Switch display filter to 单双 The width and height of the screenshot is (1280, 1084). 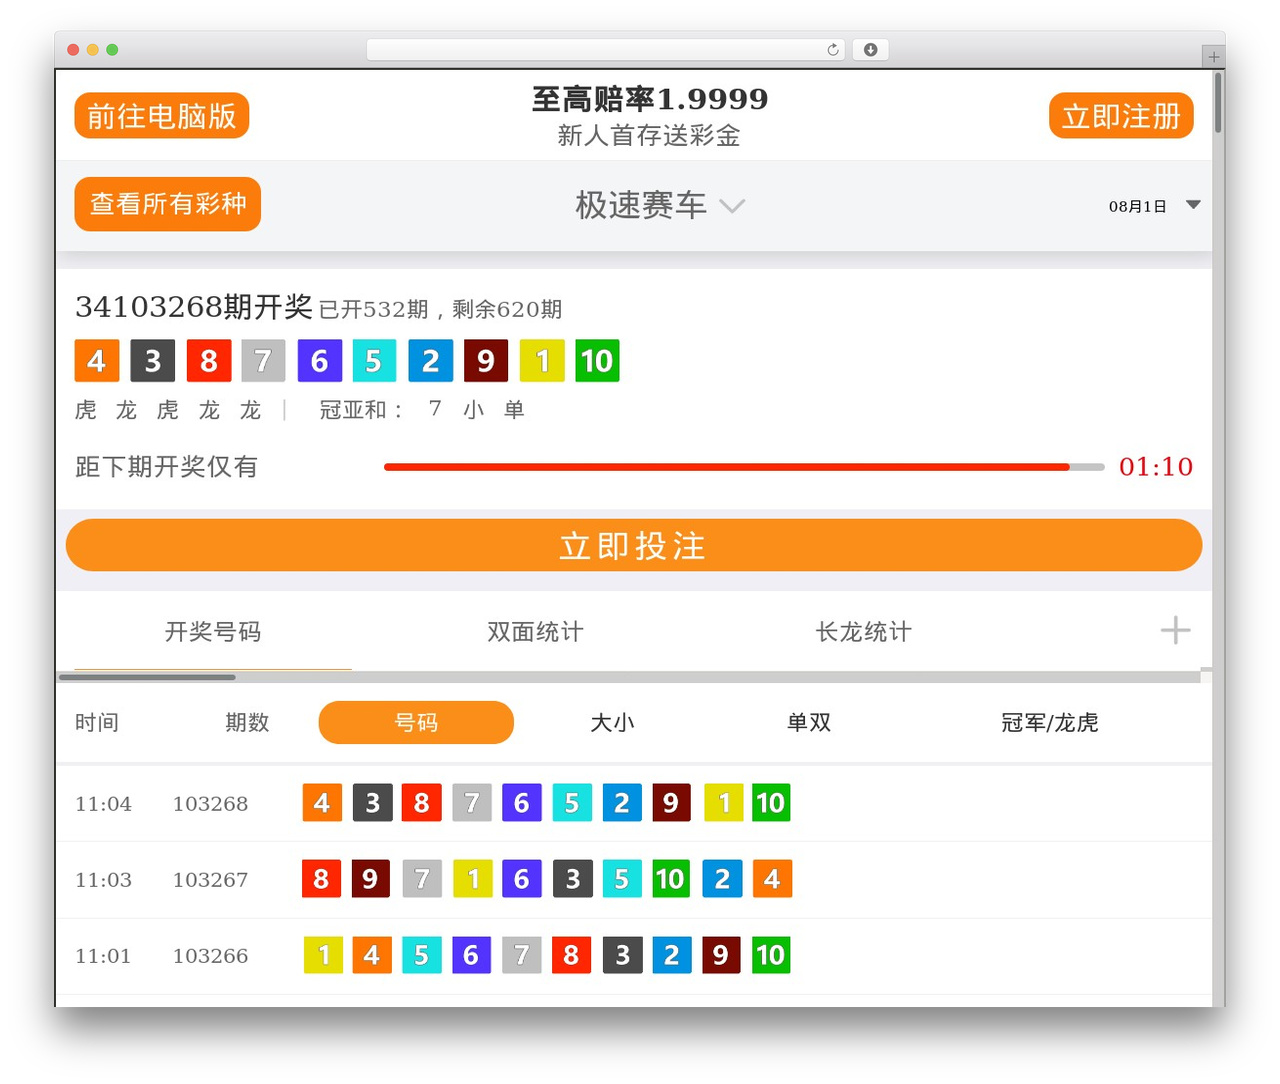[x=809, y=722]
